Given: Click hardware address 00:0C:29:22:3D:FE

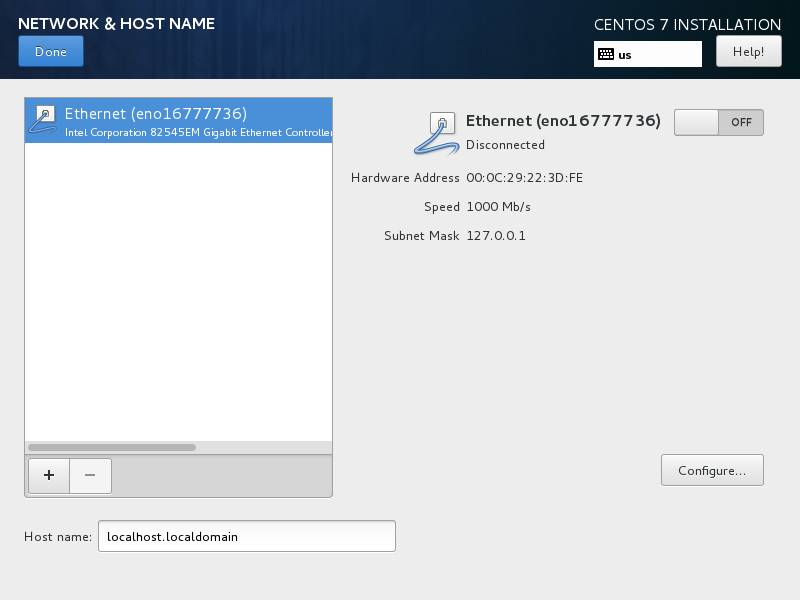Looking at the screenshot, I should [x=524, y=178].
